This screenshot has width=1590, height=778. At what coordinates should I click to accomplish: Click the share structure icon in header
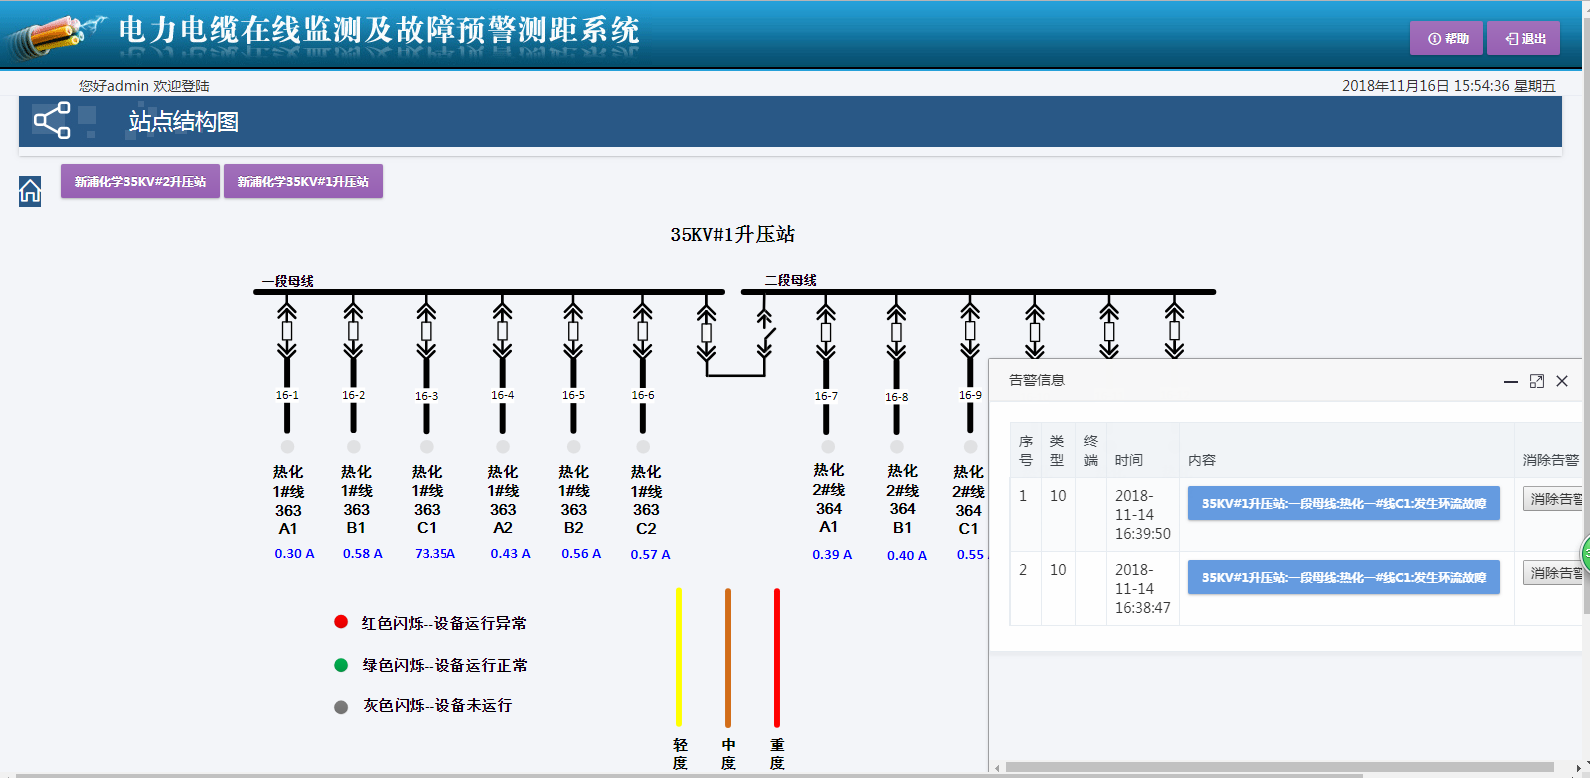pos(52,121)
